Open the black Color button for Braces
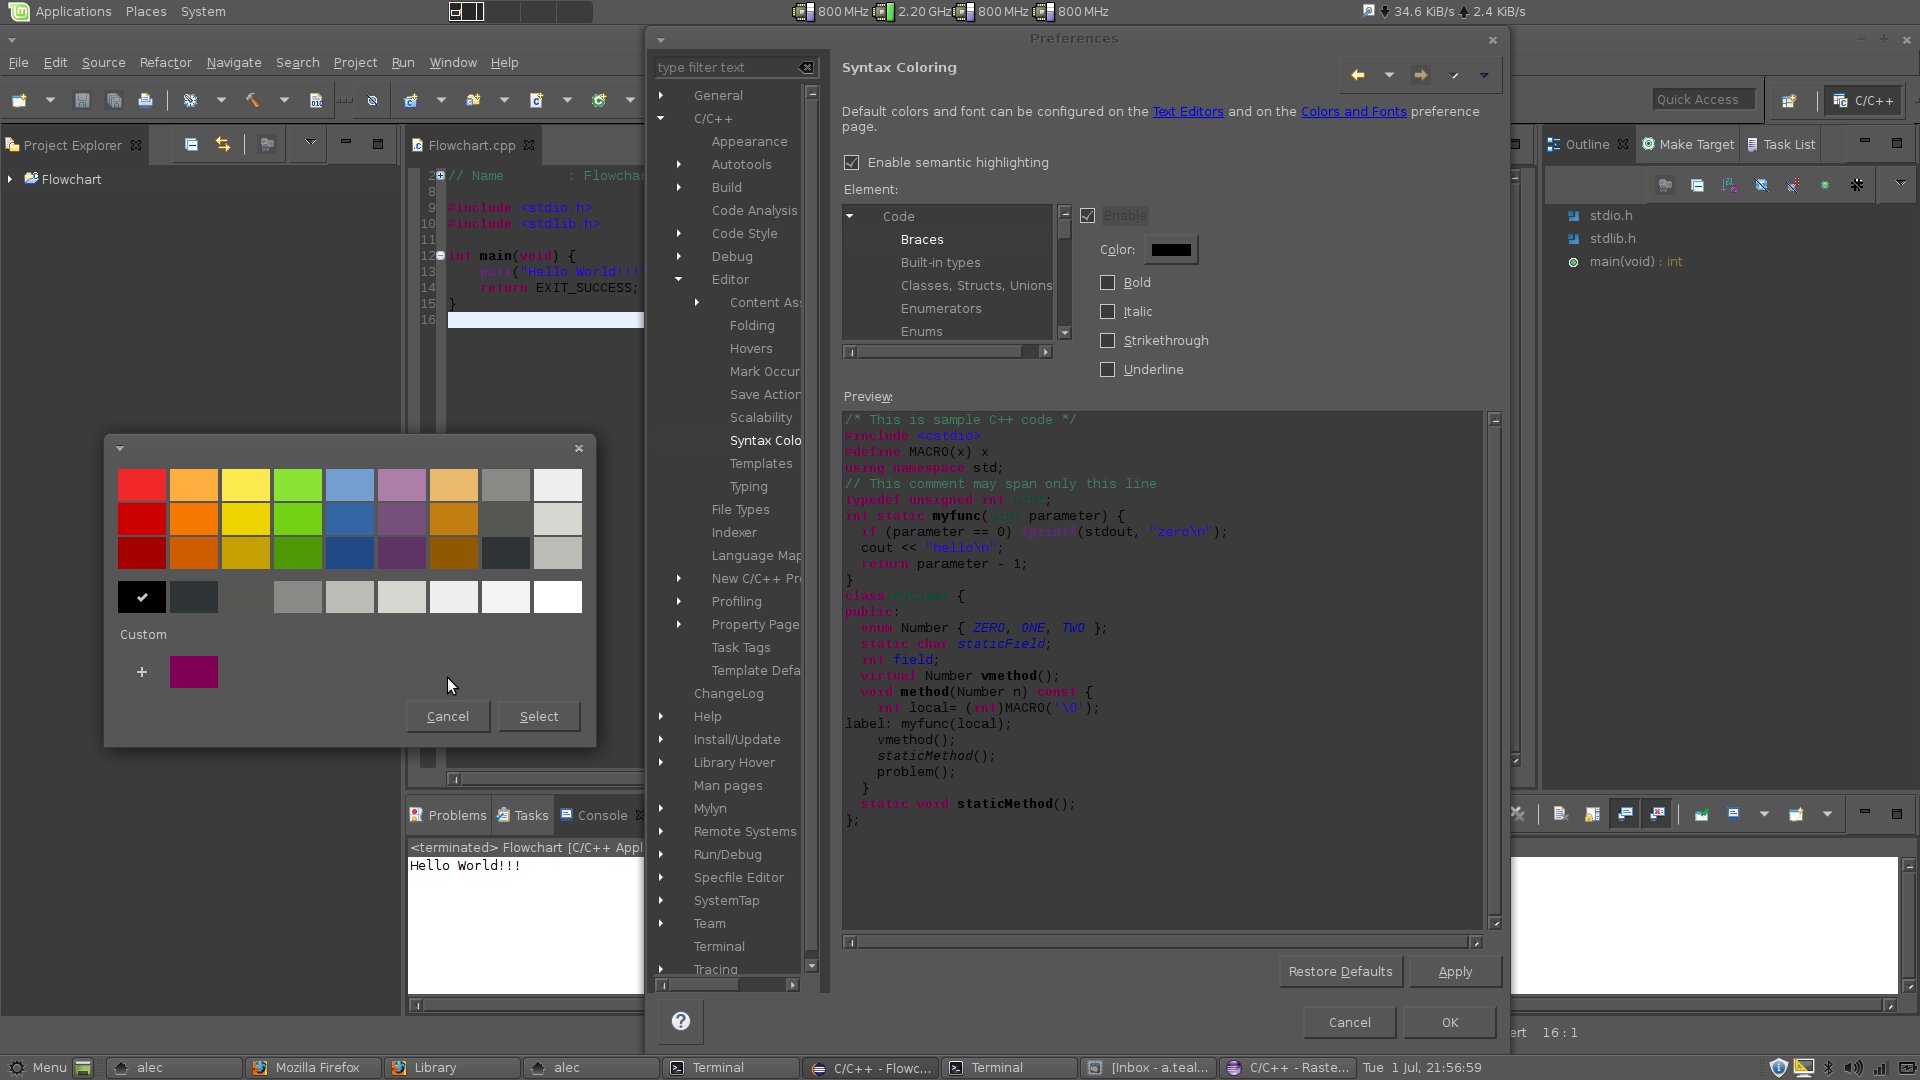Viewport: 1920px width, 1080px height. 1171,250
